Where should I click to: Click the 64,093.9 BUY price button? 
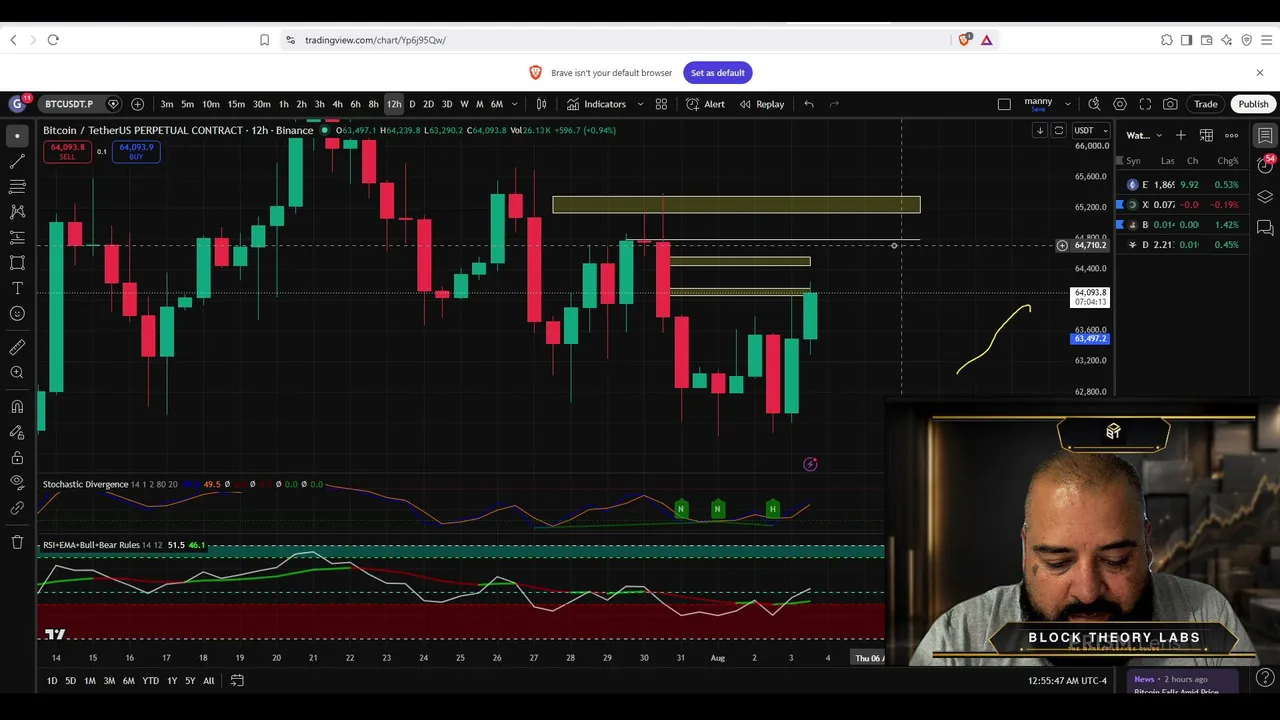tap(136, 152)
